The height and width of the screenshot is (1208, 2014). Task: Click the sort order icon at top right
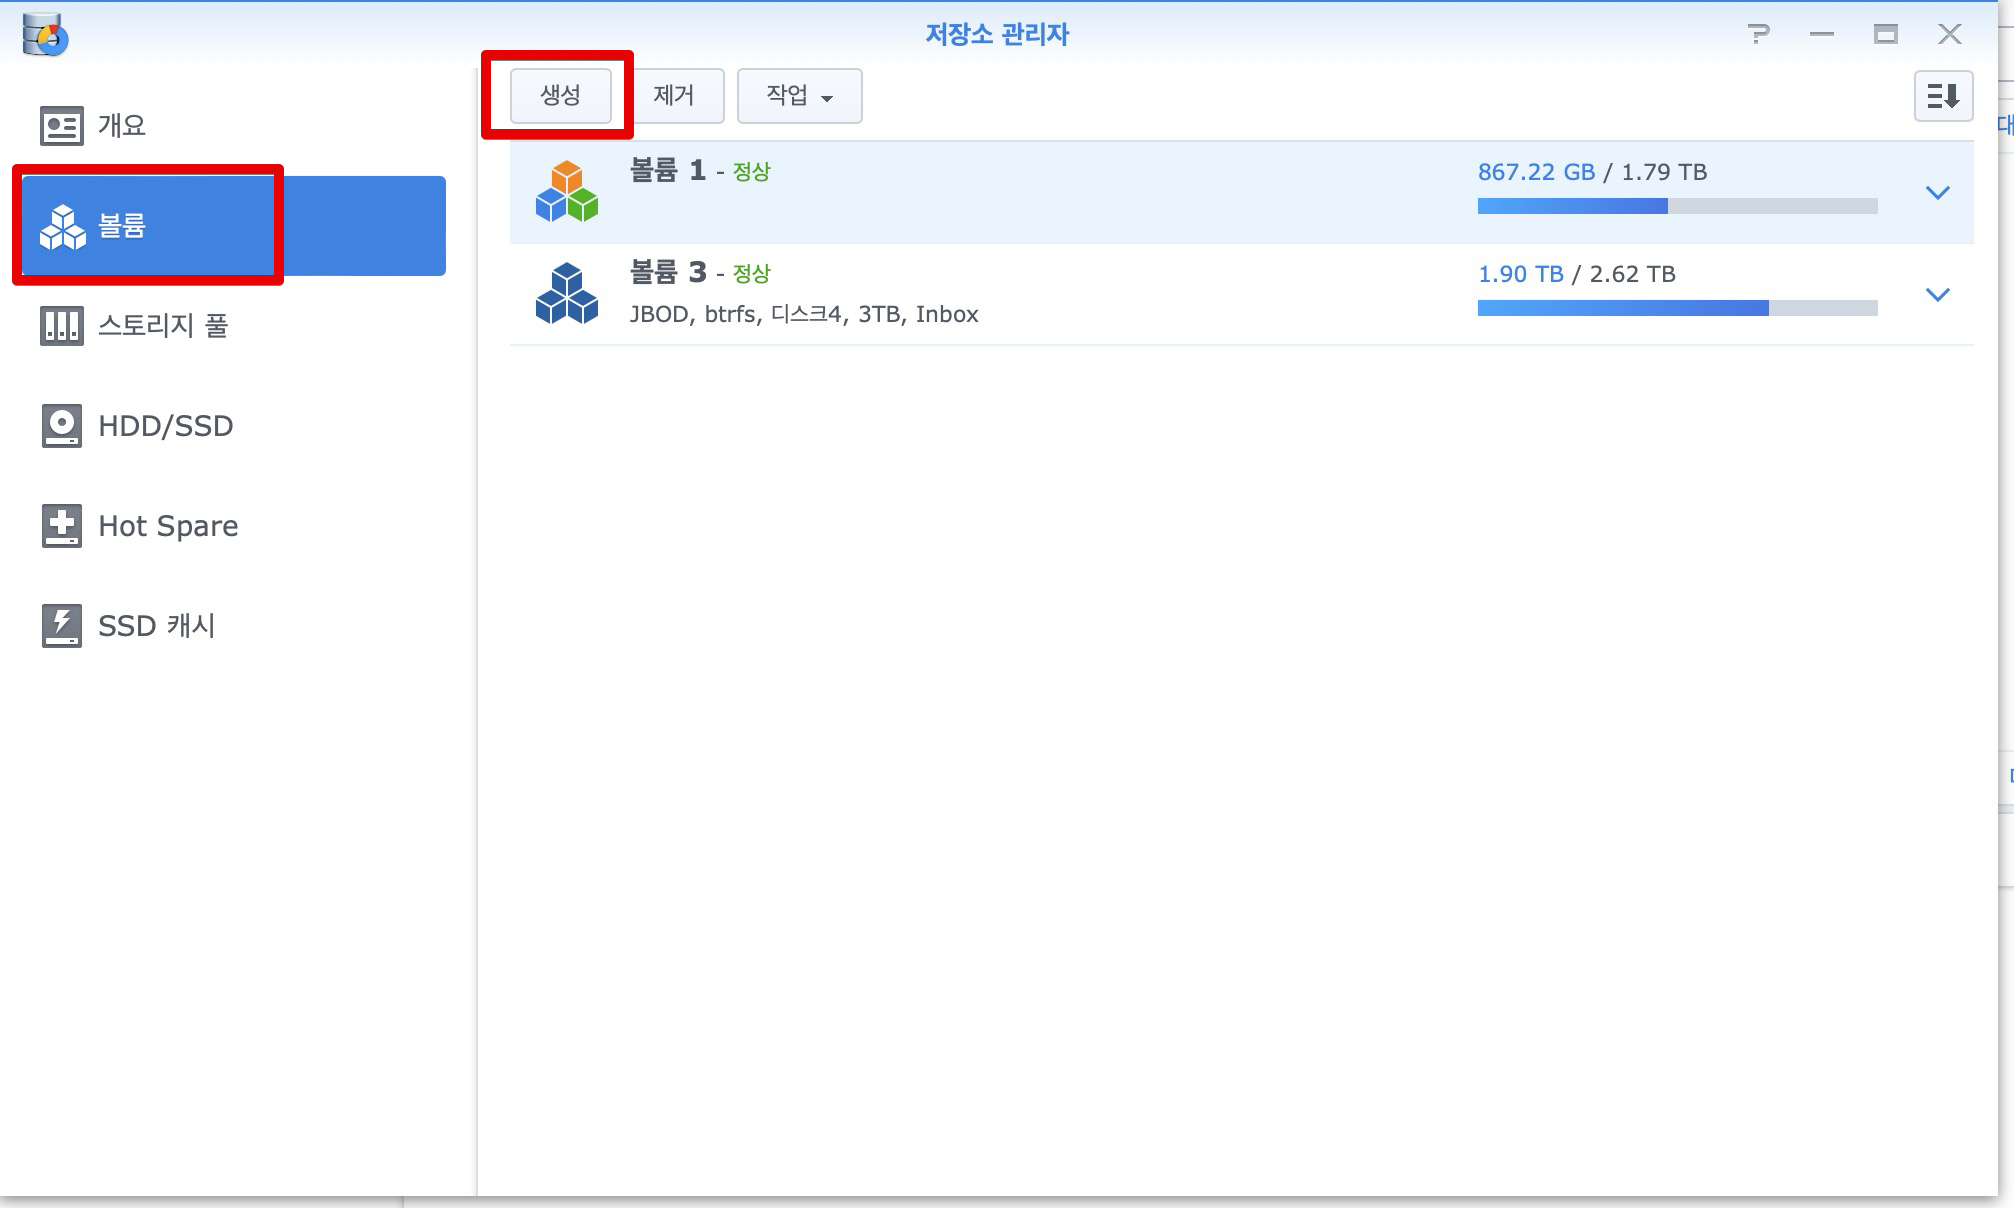[x=1942, y=96]
